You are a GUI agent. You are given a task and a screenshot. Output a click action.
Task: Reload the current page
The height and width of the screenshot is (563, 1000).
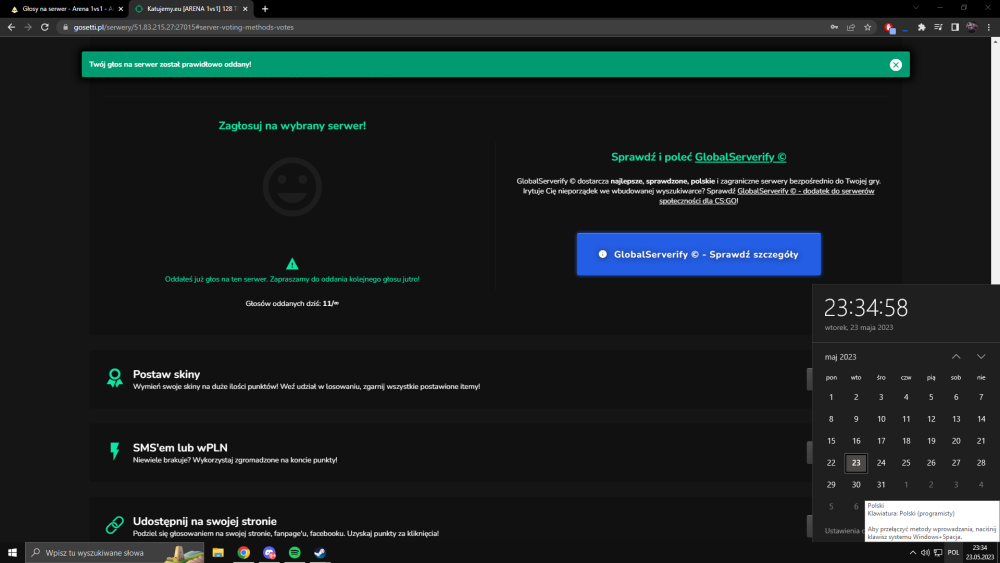(45, 27)
